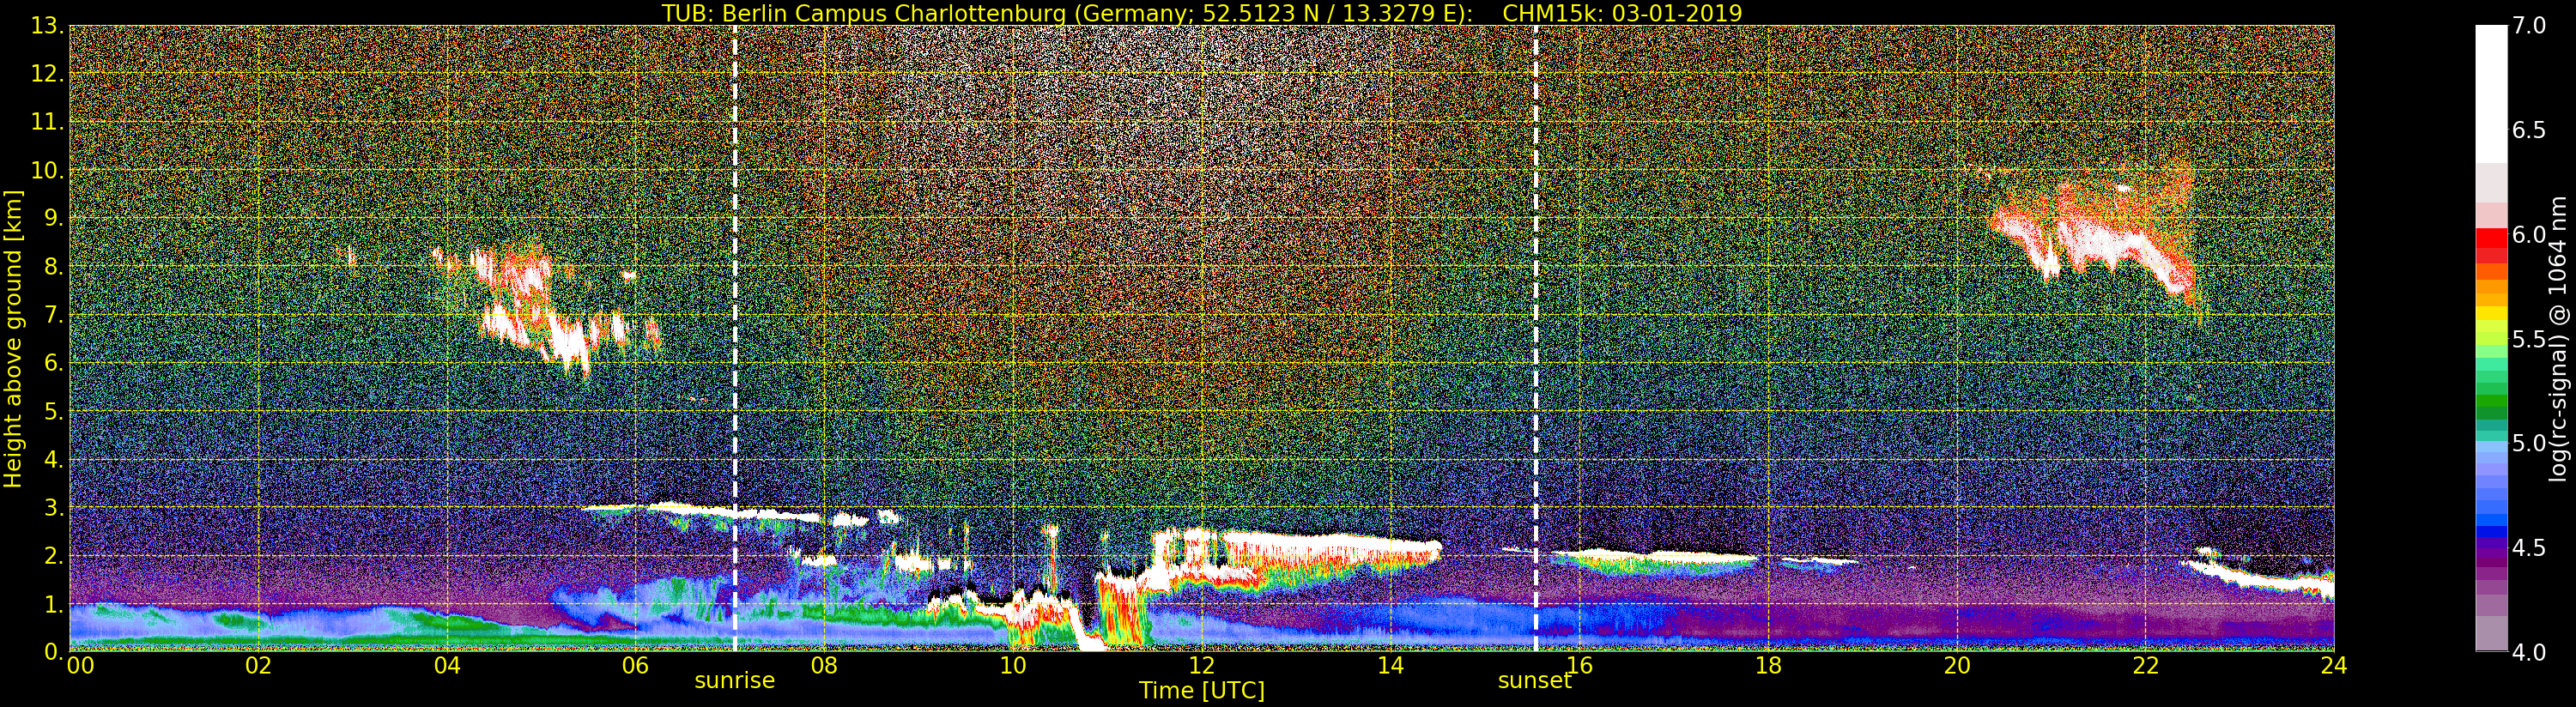Click the white dashed sunset line in the plot
This screenshot has width=2576, height=707.
1536,338
